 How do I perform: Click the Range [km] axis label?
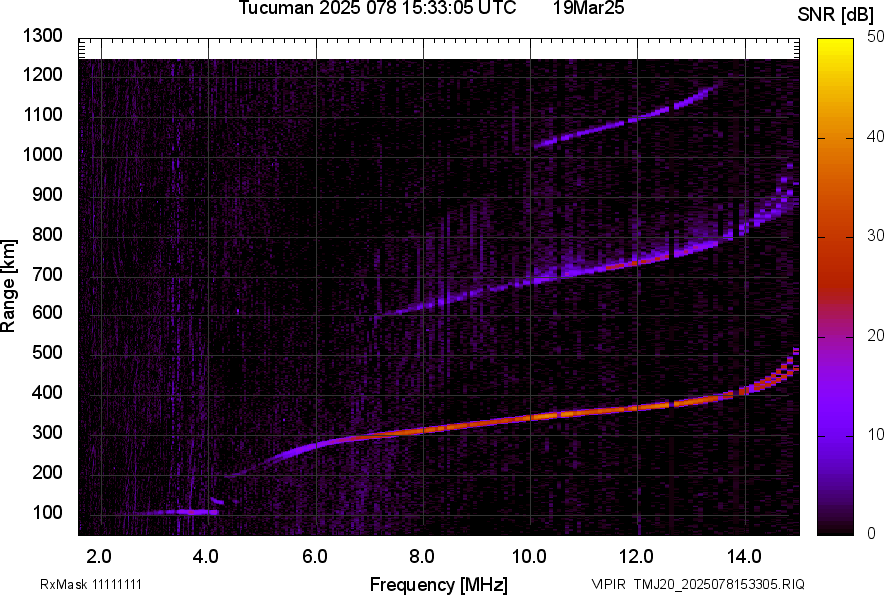(9, 285)
